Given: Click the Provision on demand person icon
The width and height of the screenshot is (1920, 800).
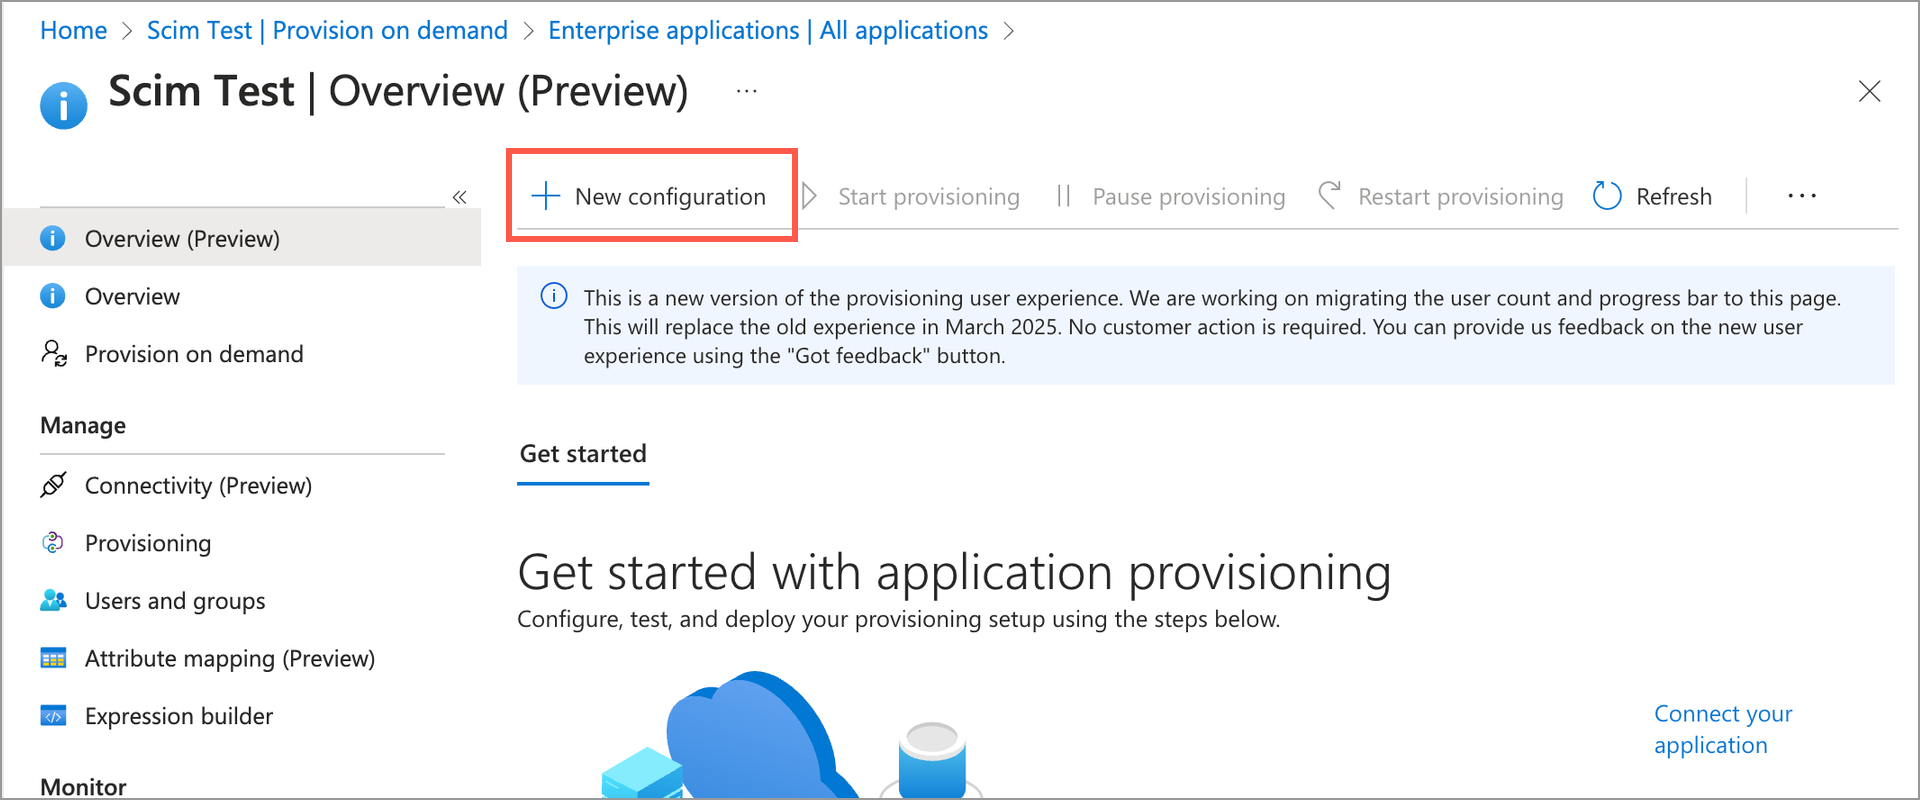Looking at the screenshot, I should tap(54, 354).
